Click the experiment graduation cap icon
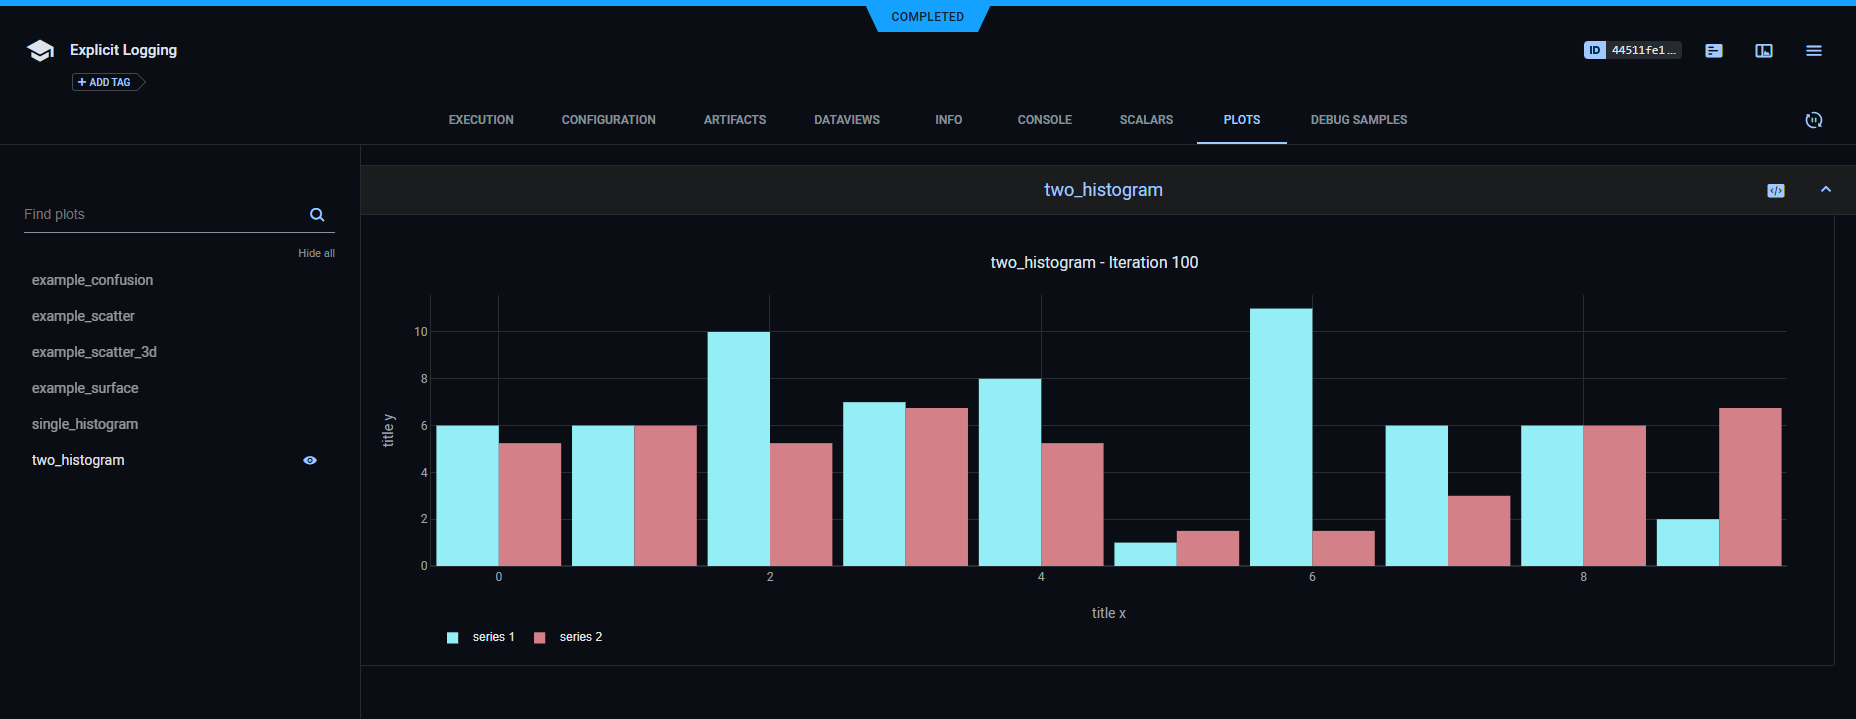1856x719 pixels. 40,51
